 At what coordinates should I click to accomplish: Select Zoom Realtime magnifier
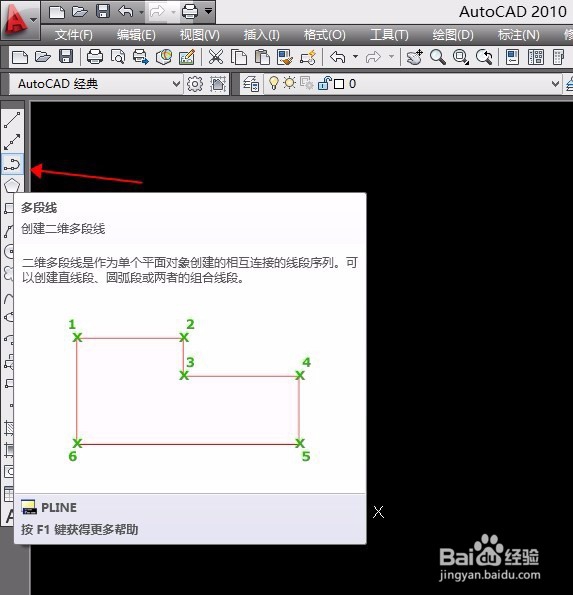438,57
